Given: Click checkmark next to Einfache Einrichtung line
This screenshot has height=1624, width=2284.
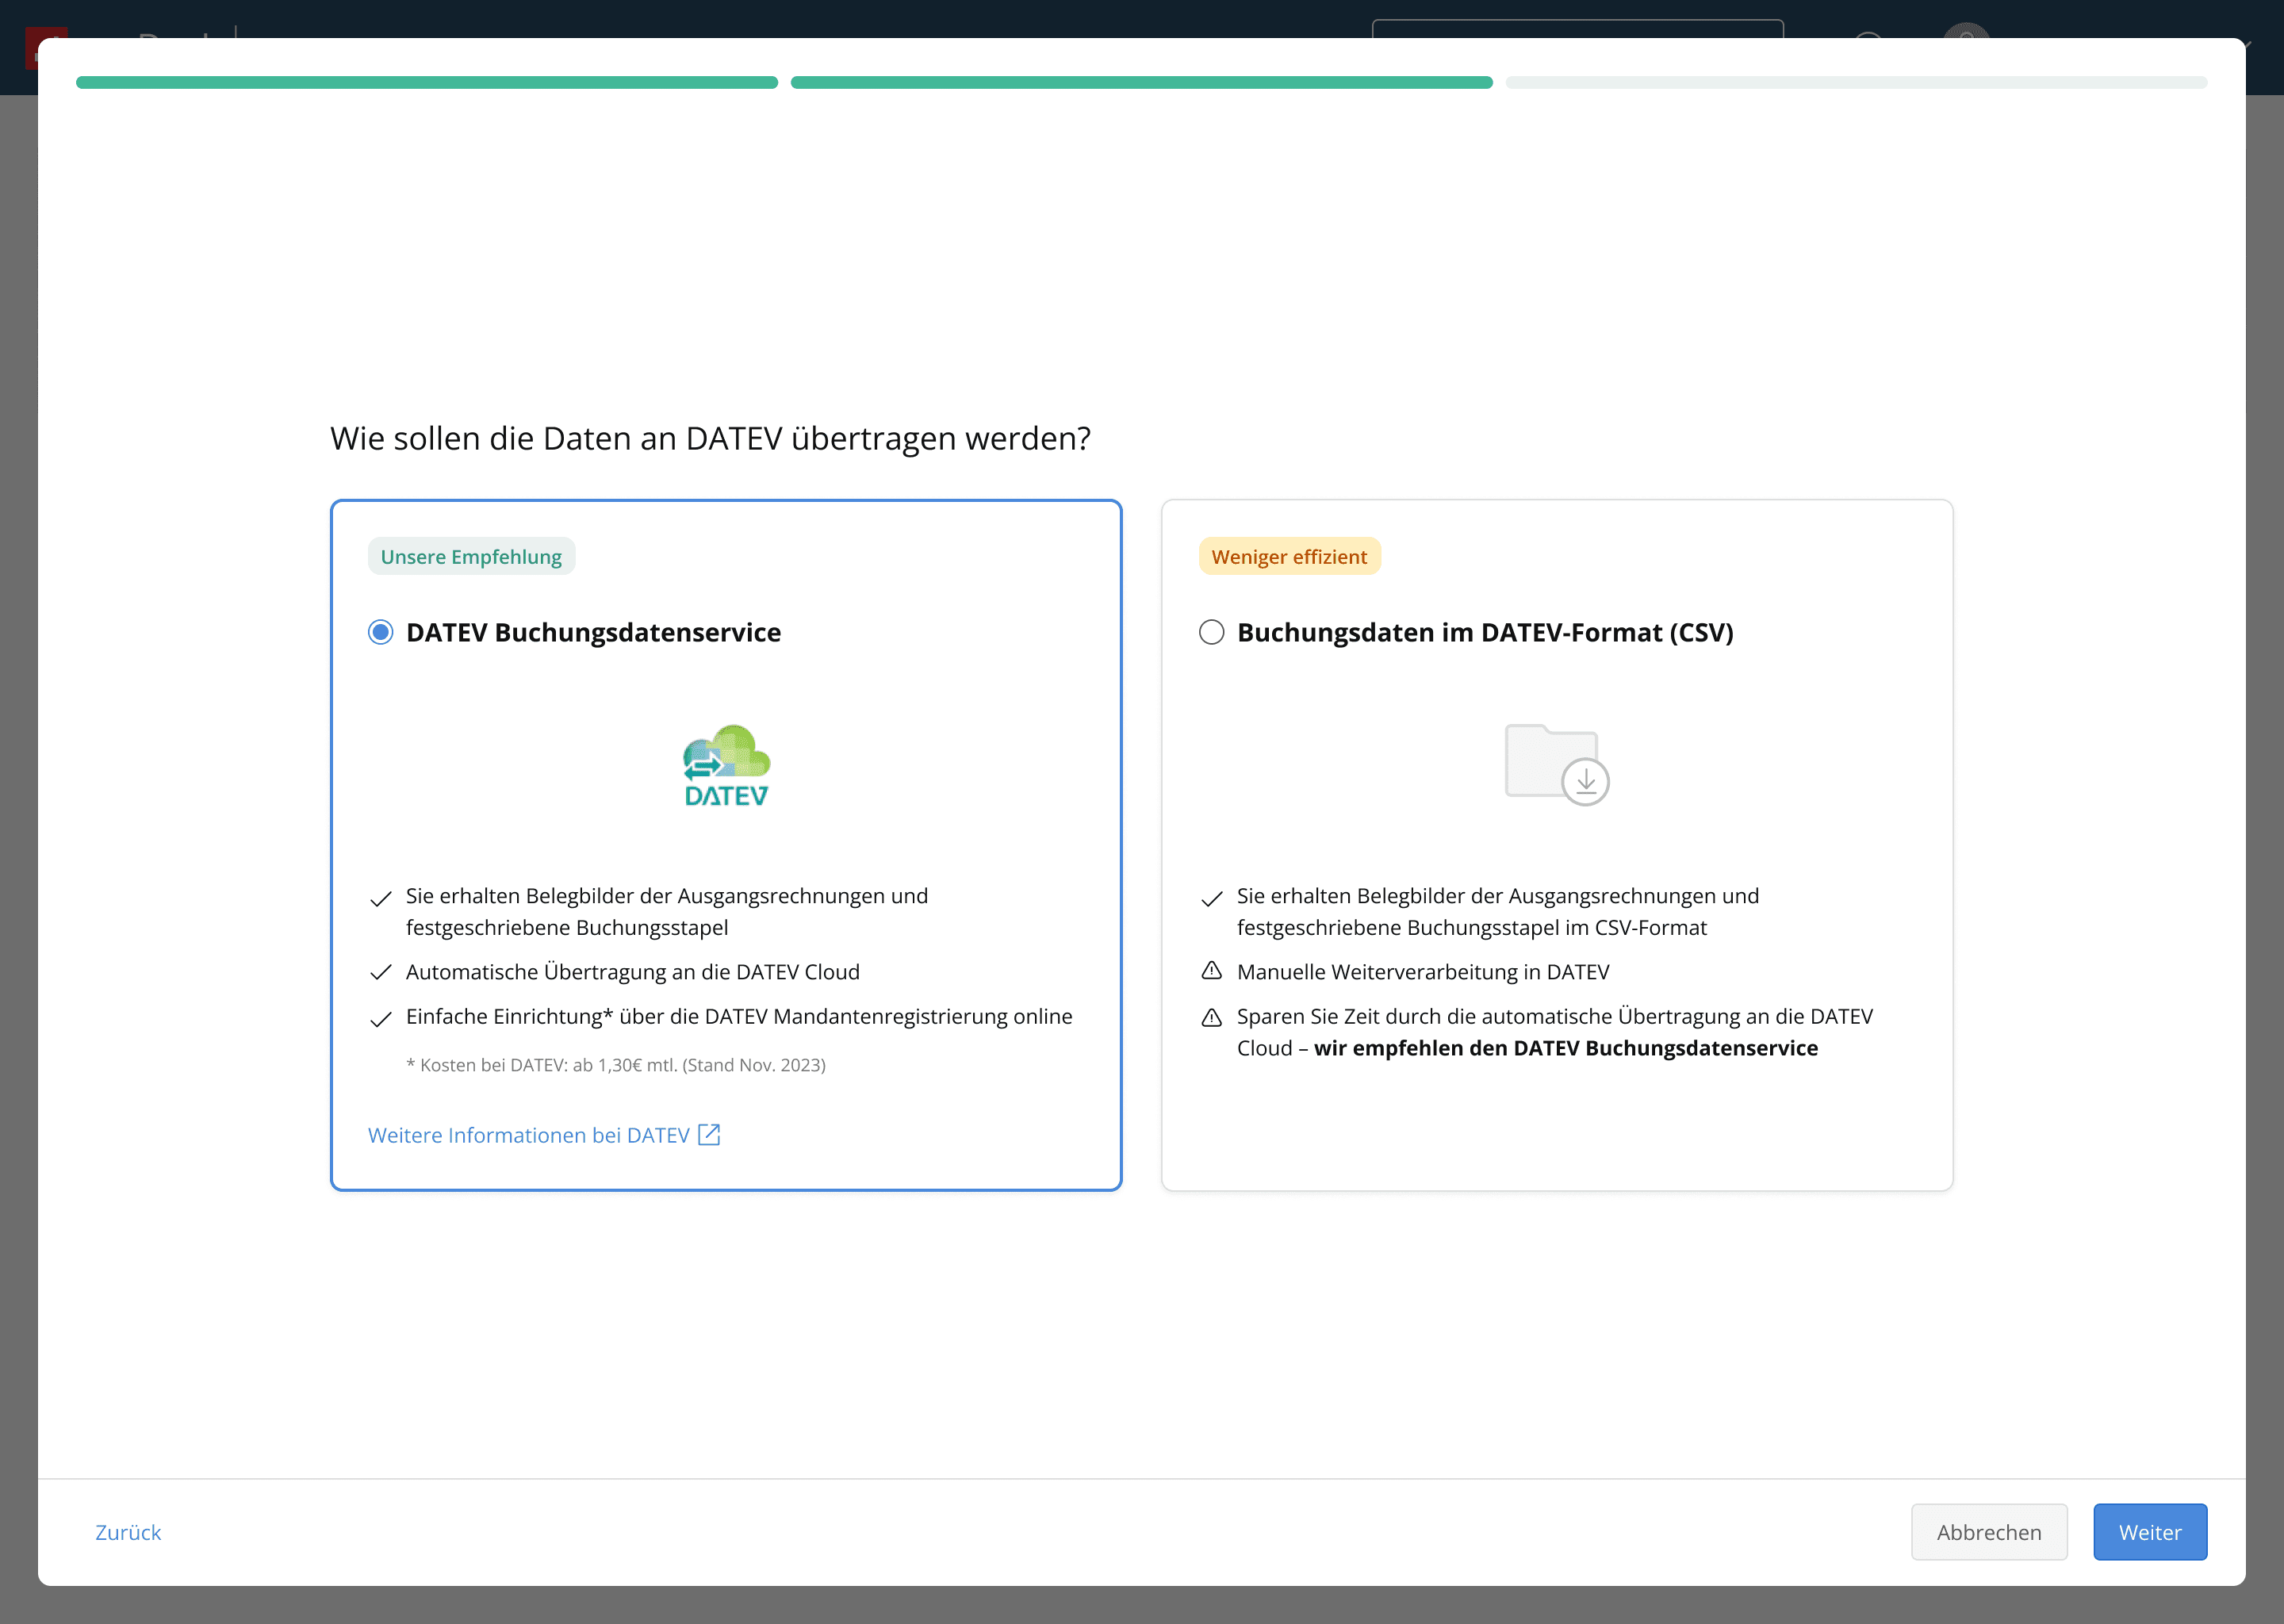Looking at the screenshot, I should [380, 1019].
